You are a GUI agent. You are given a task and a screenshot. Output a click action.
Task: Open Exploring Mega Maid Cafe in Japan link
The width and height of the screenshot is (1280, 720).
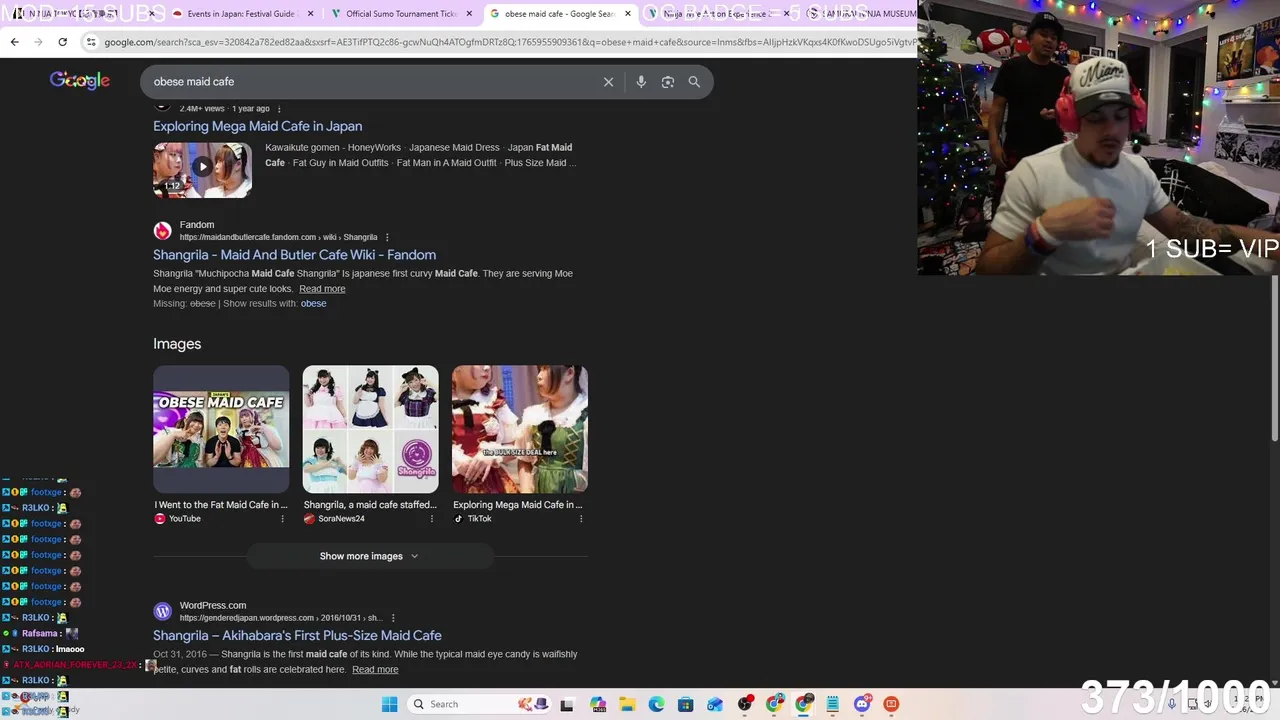click(x=257, y=126)
